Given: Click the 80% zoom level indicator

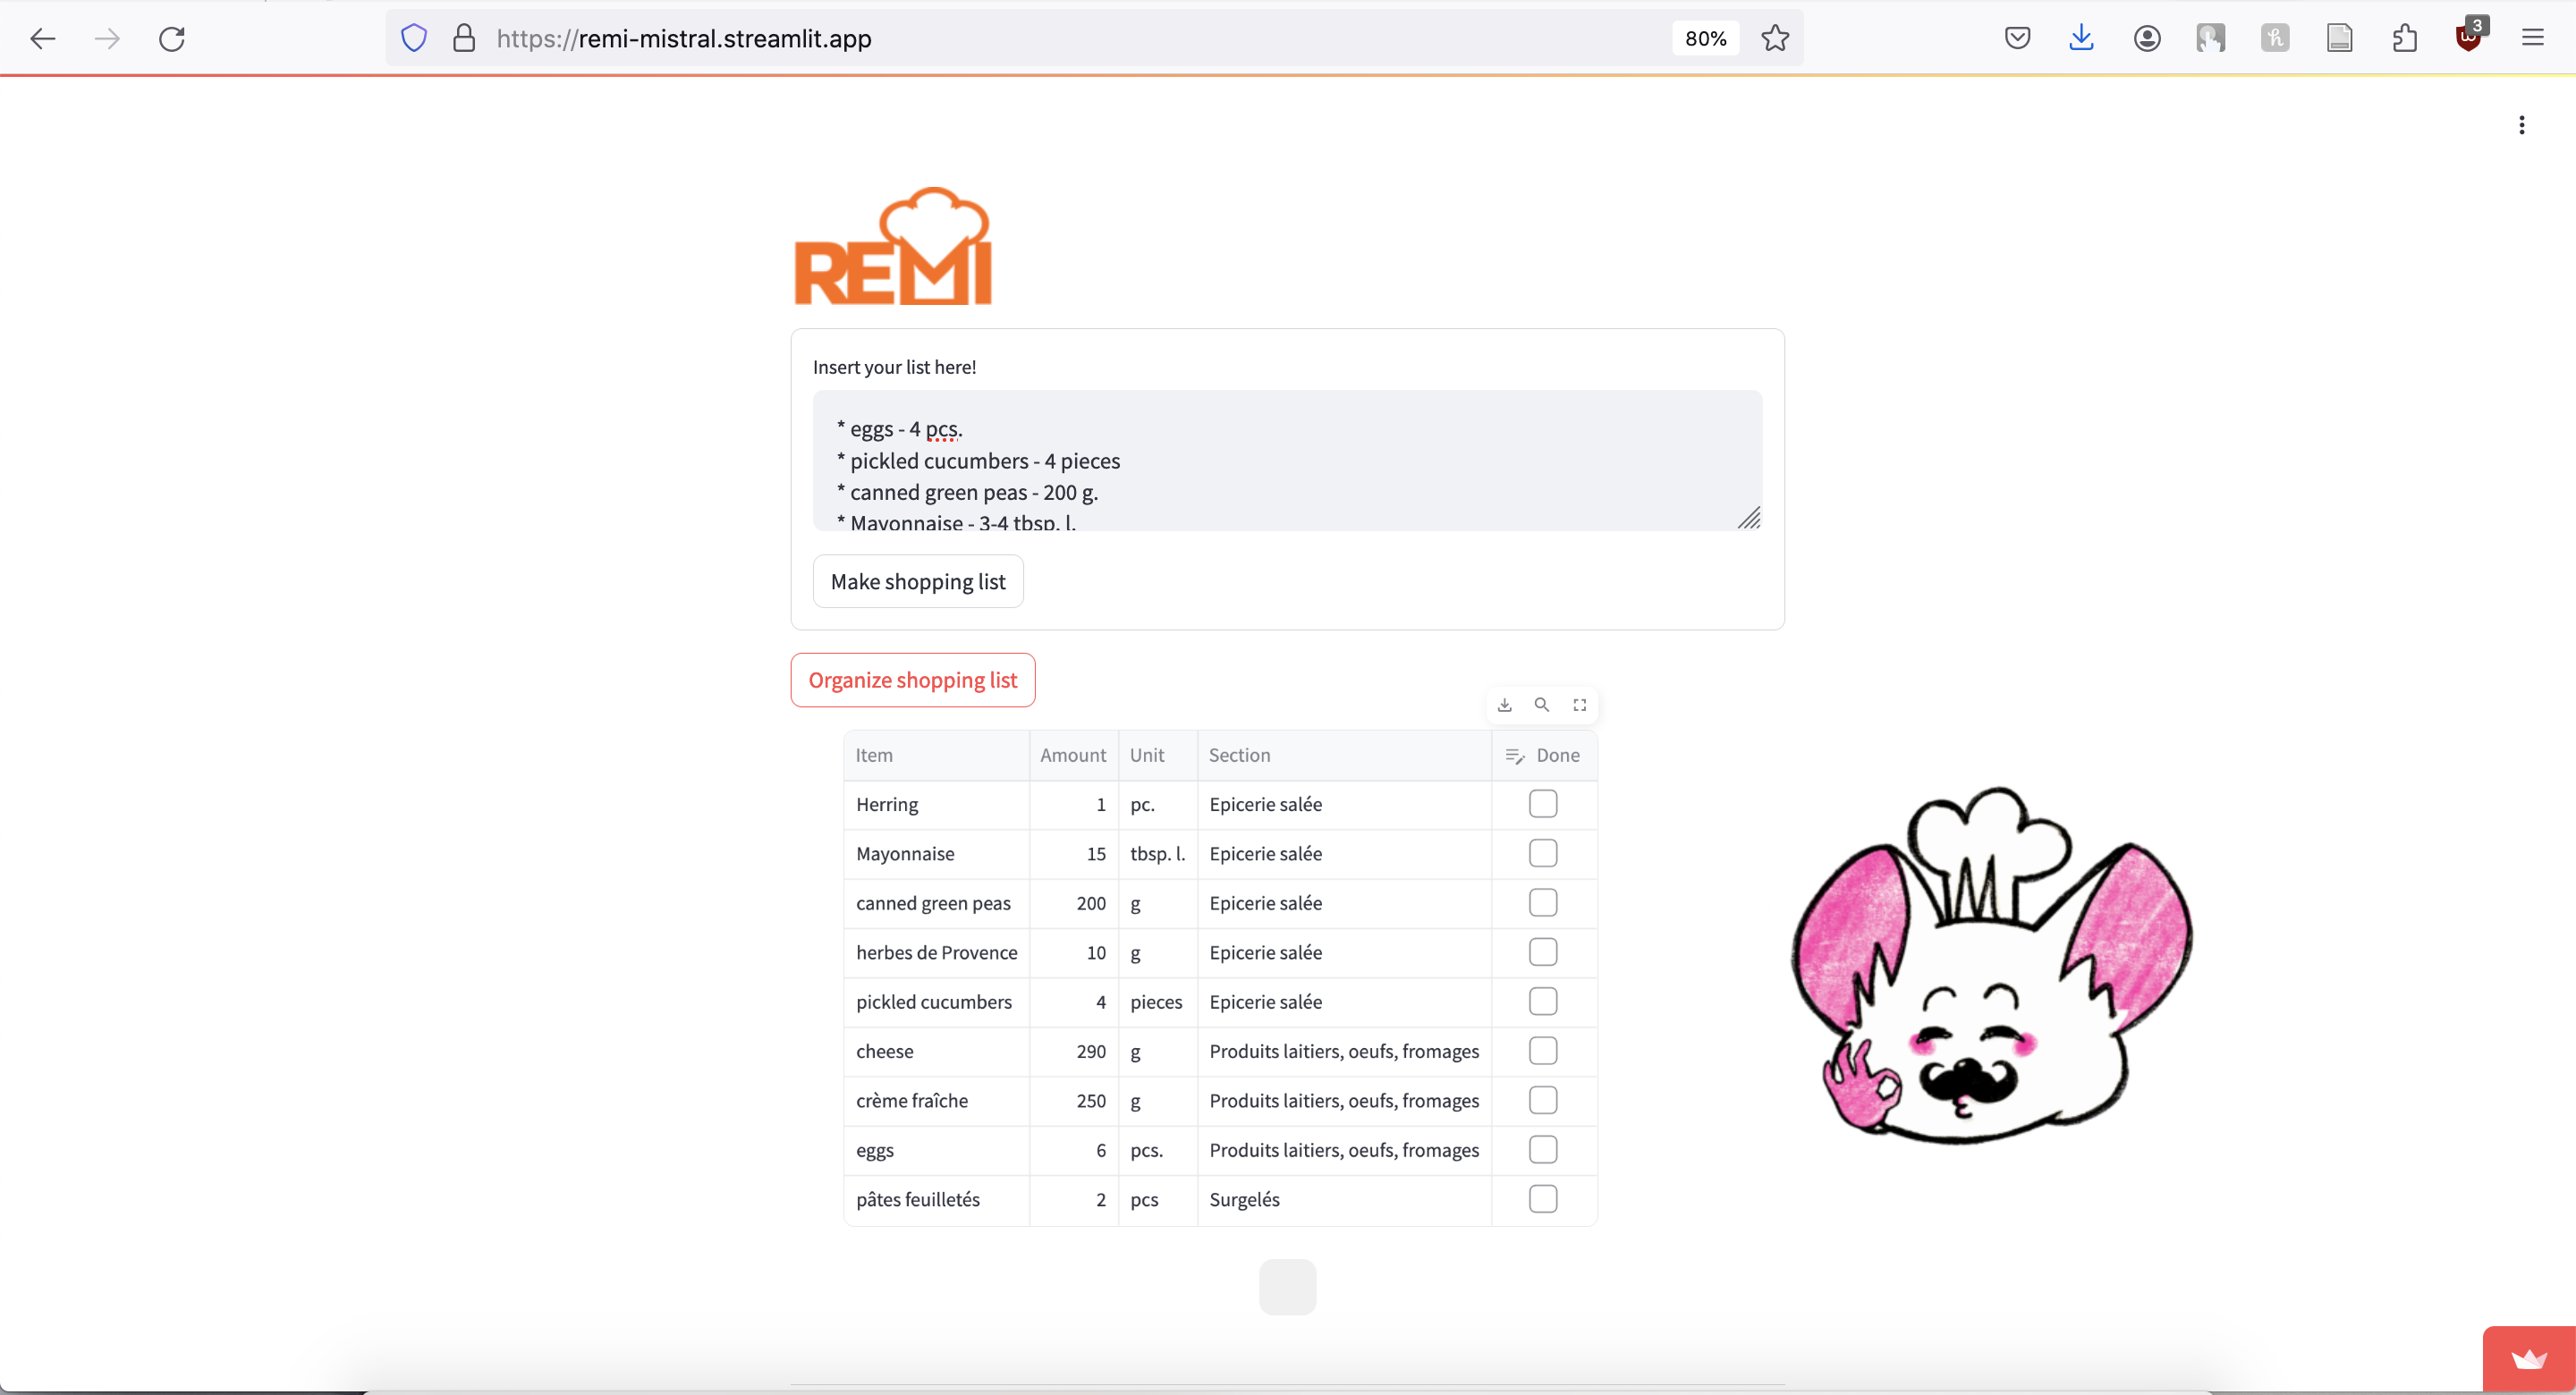Looking at the screenshot, I should [x=1705, y=39].
